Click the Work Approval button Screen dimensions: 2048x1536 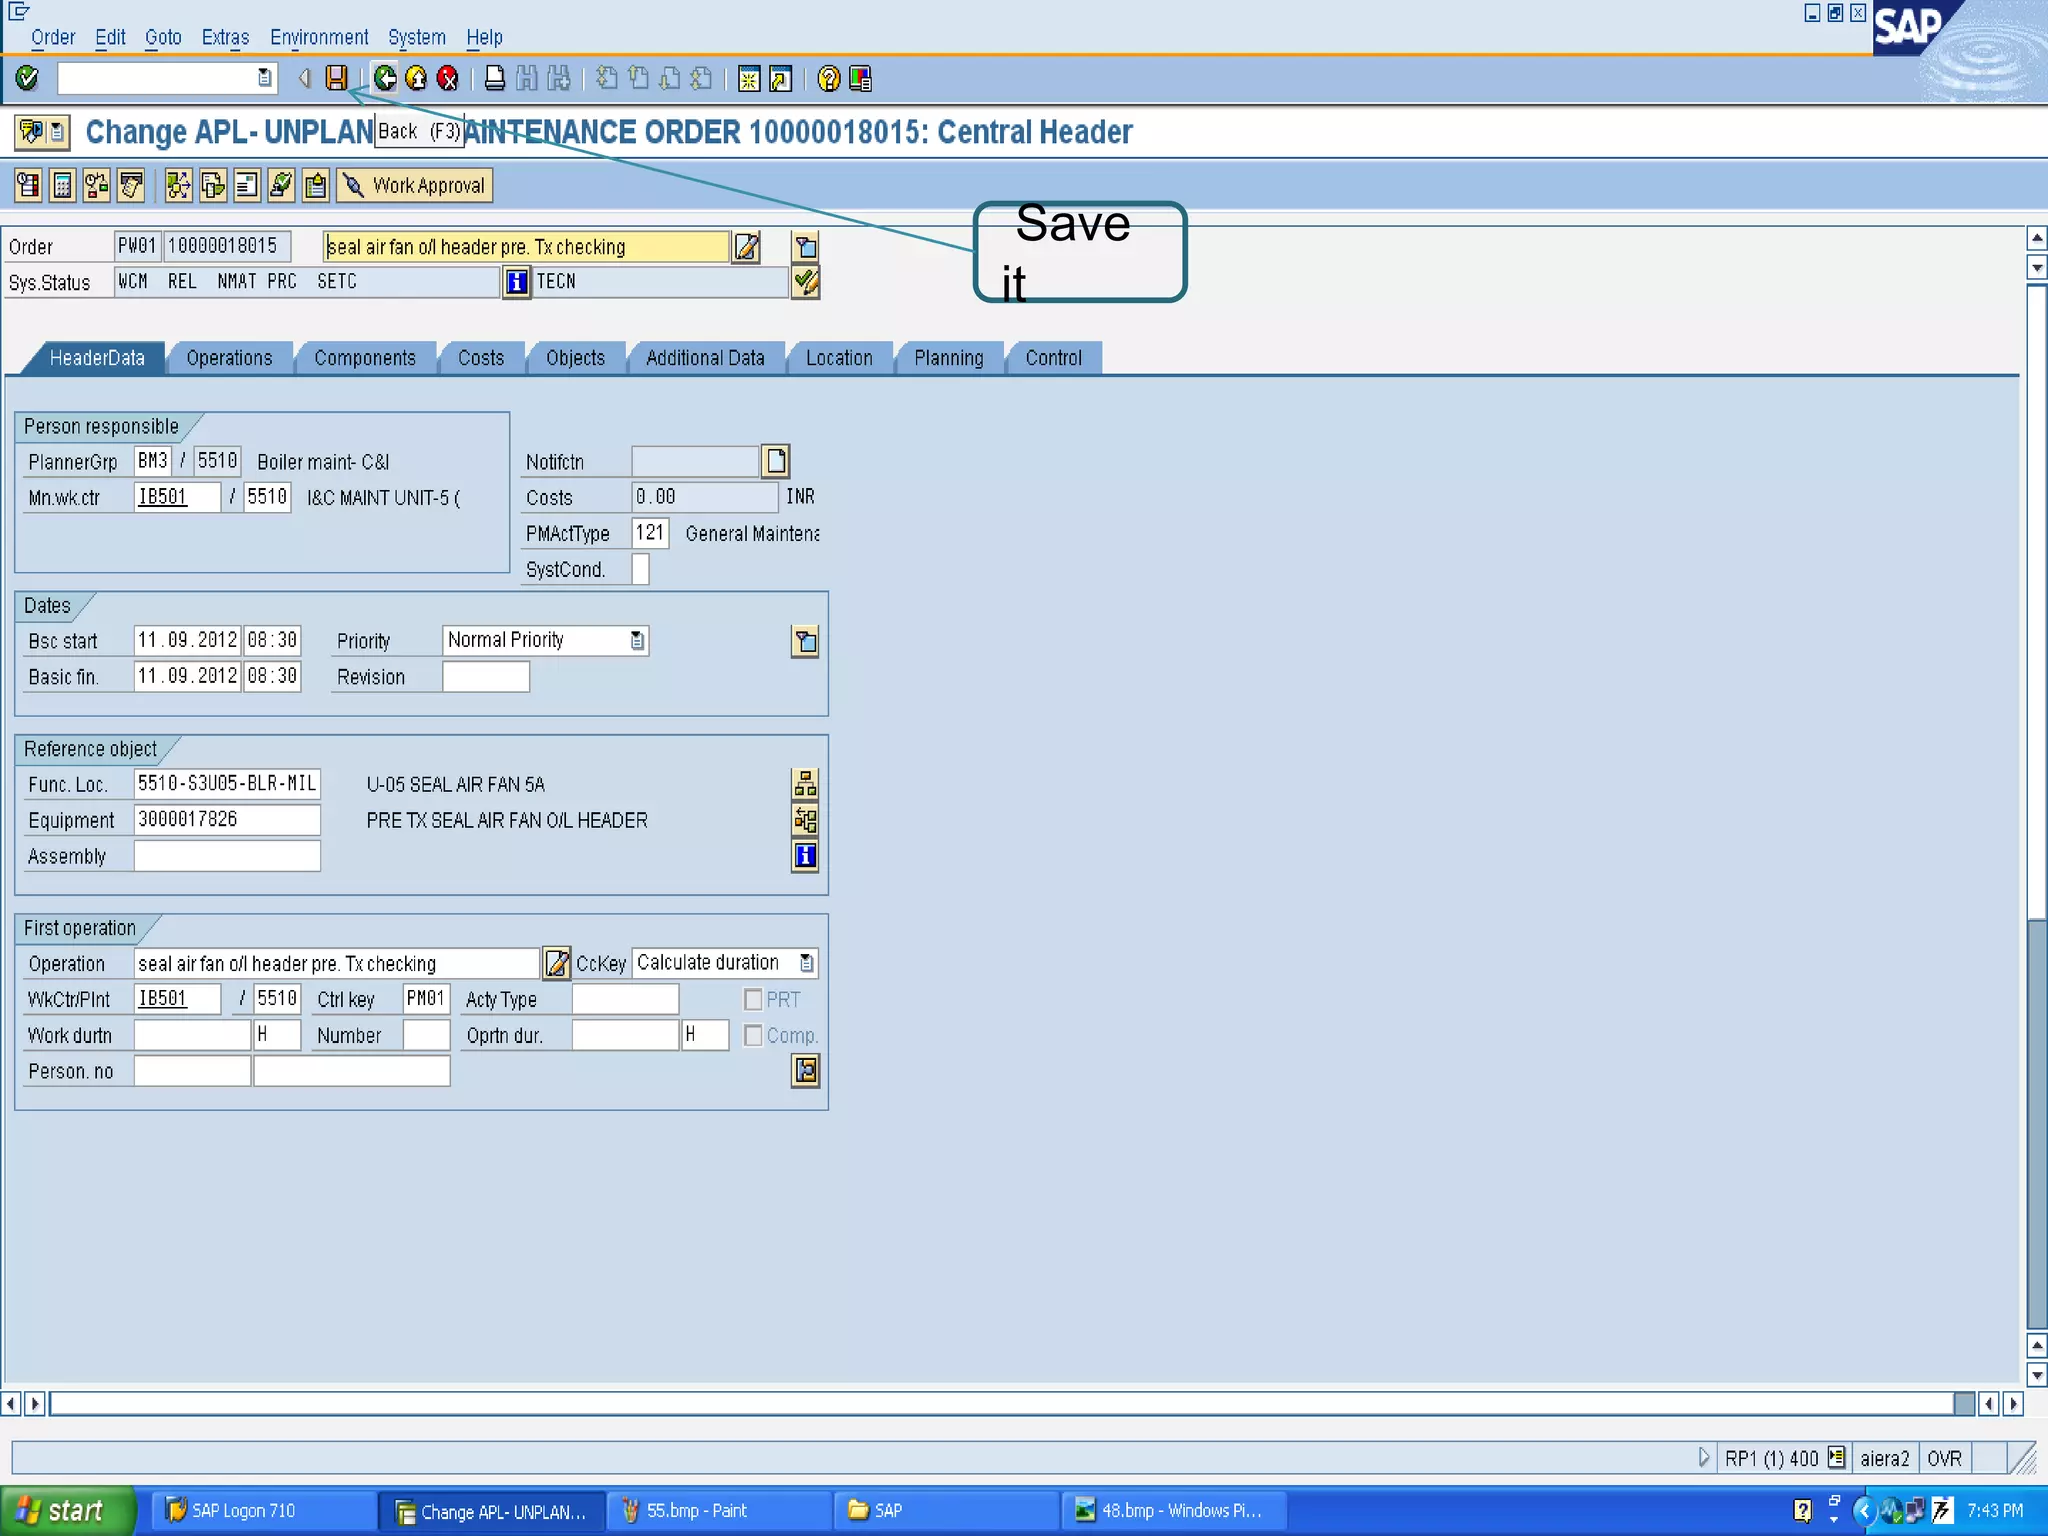(x=415, y=186)
